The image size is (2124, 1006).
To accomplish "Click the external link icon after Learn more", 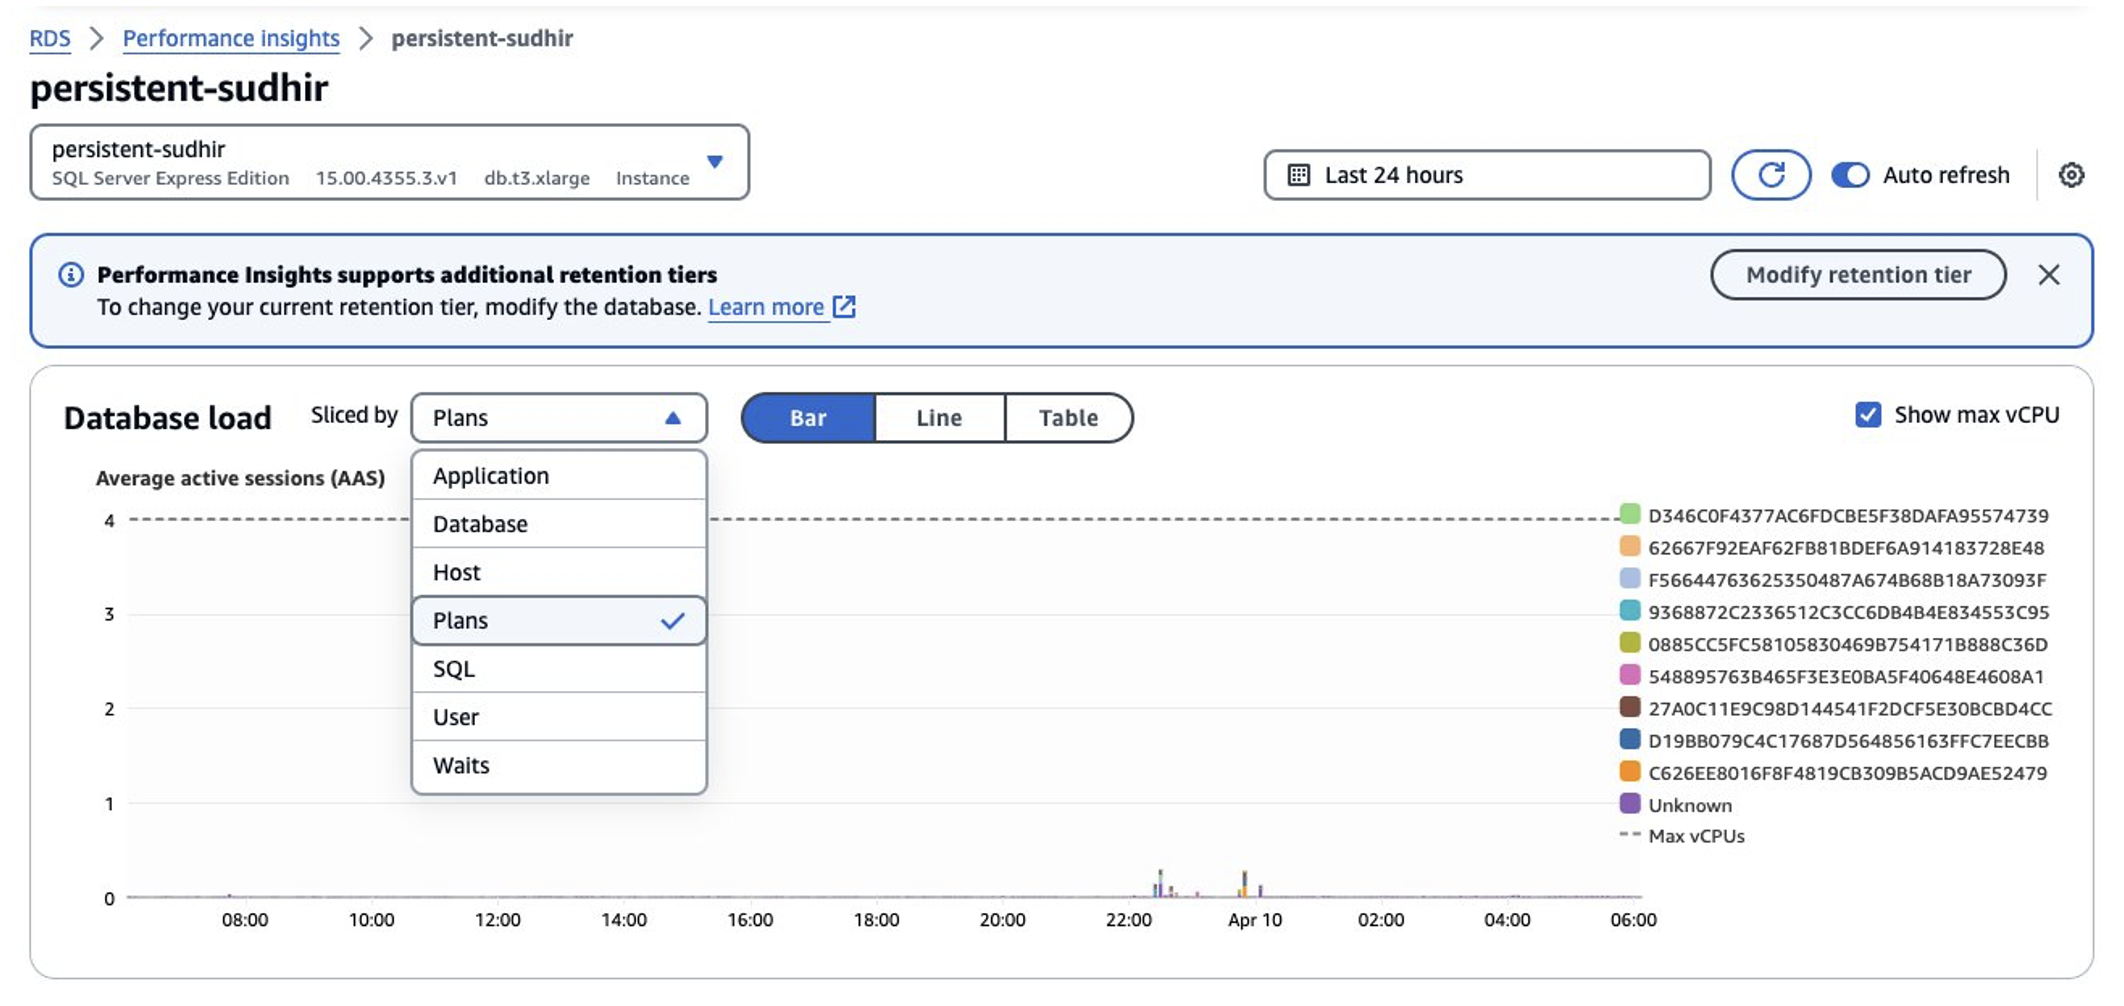I will coord(845,307).
